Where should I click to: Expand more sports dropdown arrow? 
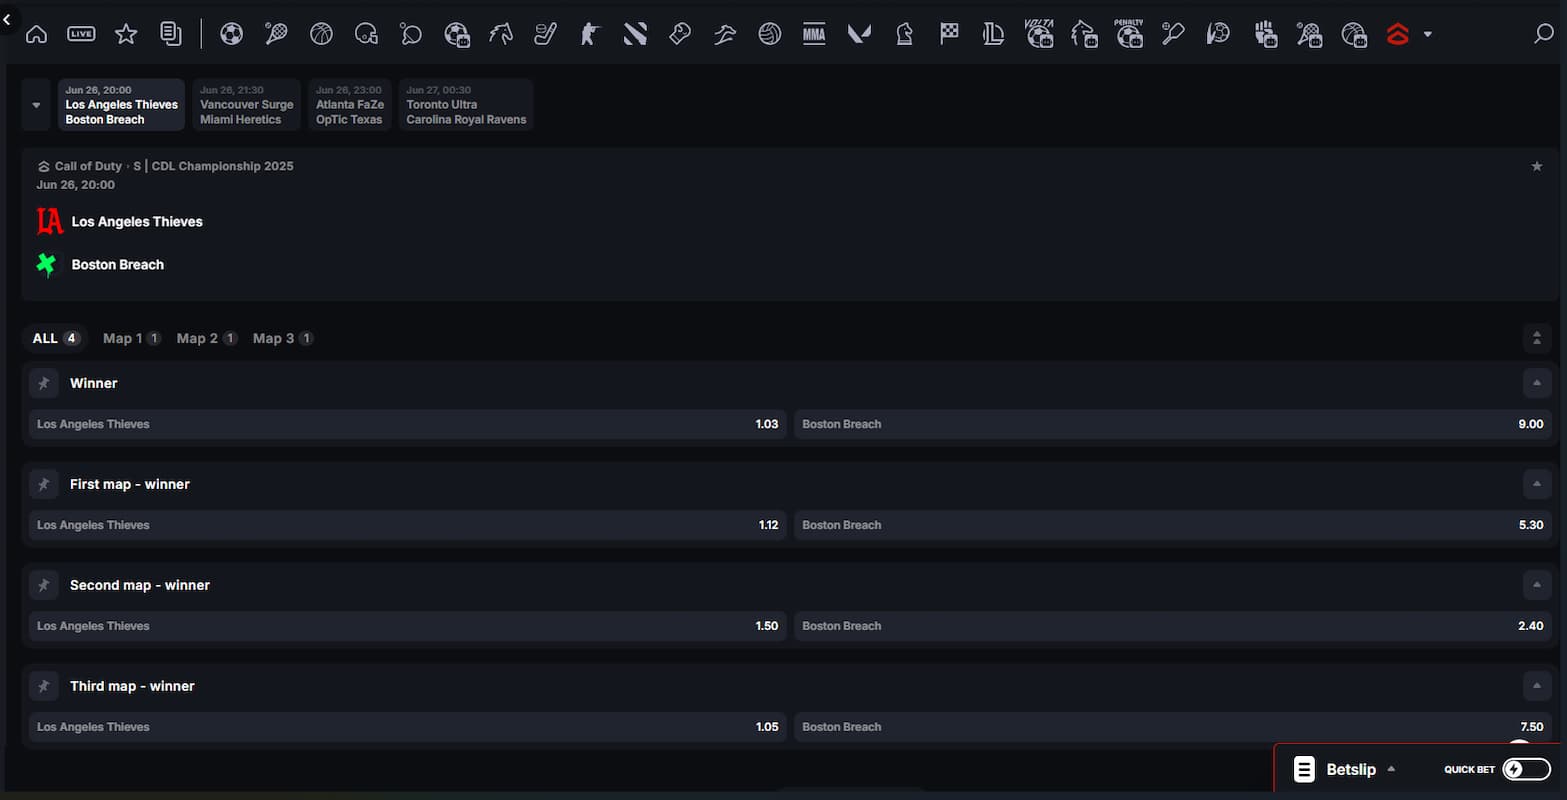pyautogui.click(x=1427, y=34)
